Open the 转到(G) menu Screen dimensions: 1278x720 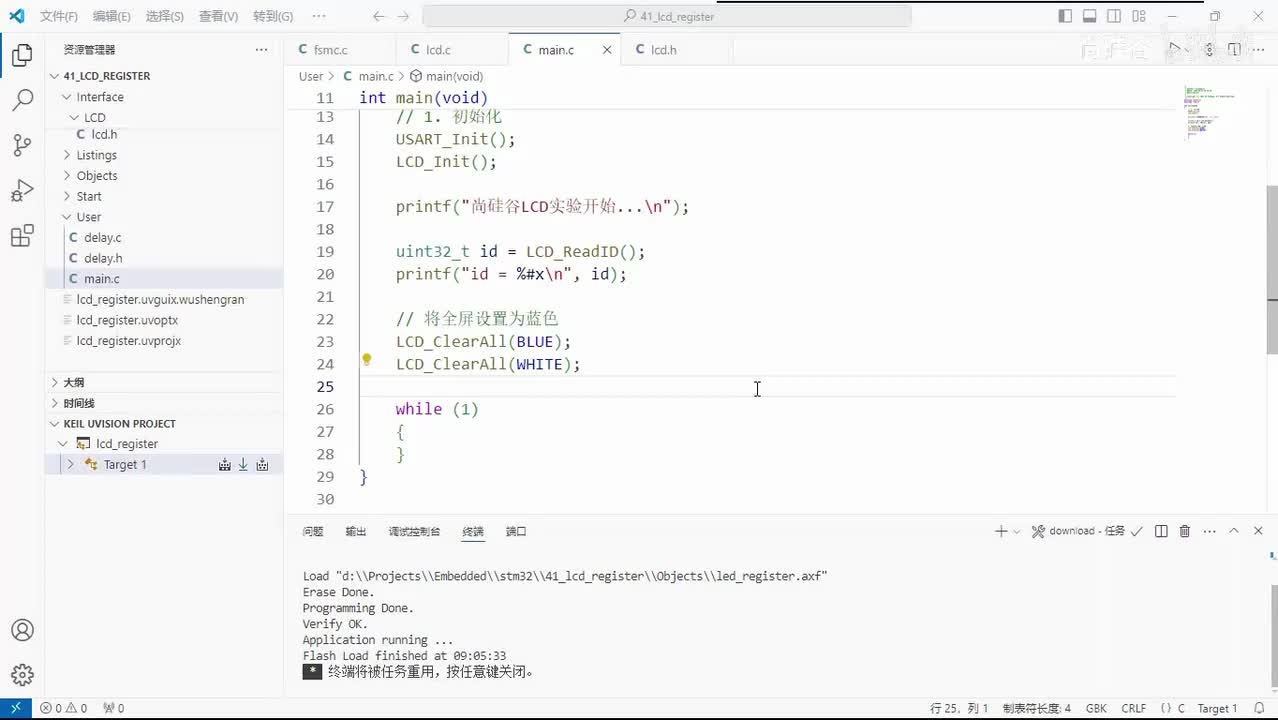click(273, 16)
